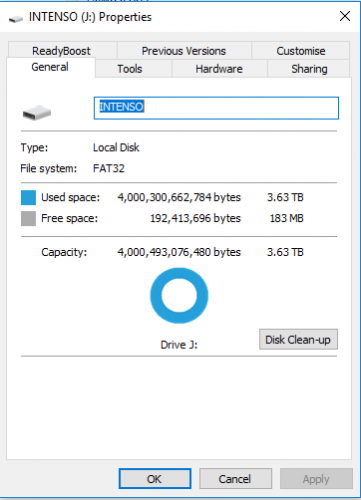Cancel the properties dialog
Viewport: 361px width, 500px height.
235,479
